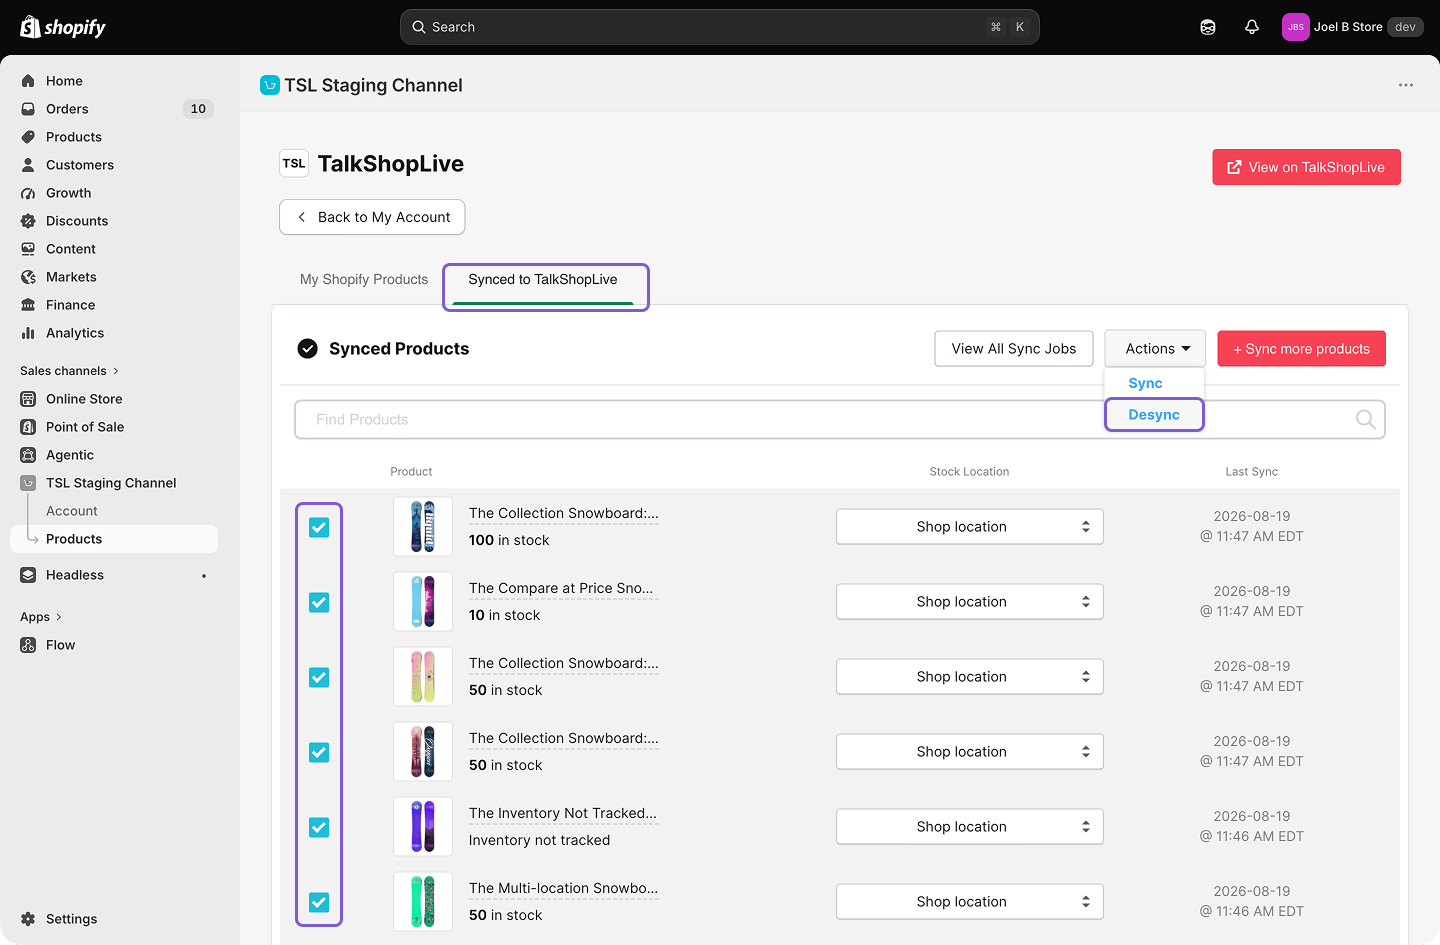Click the 10 in stock text
The height and width of the screenshot is (945, 1440).
point(504,616)
